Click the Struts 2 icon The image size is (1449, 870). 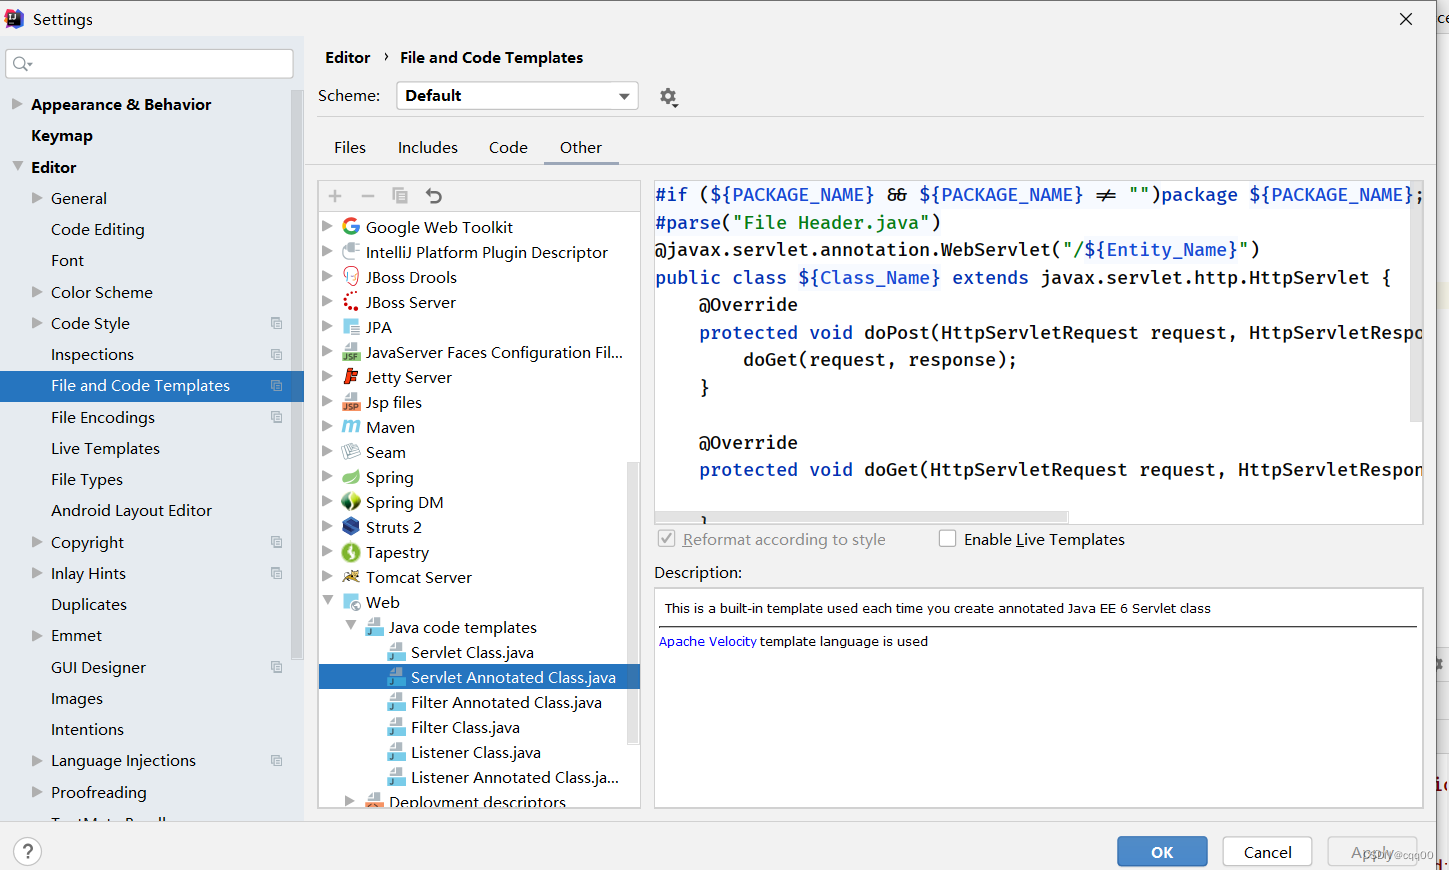click(351, 527)
